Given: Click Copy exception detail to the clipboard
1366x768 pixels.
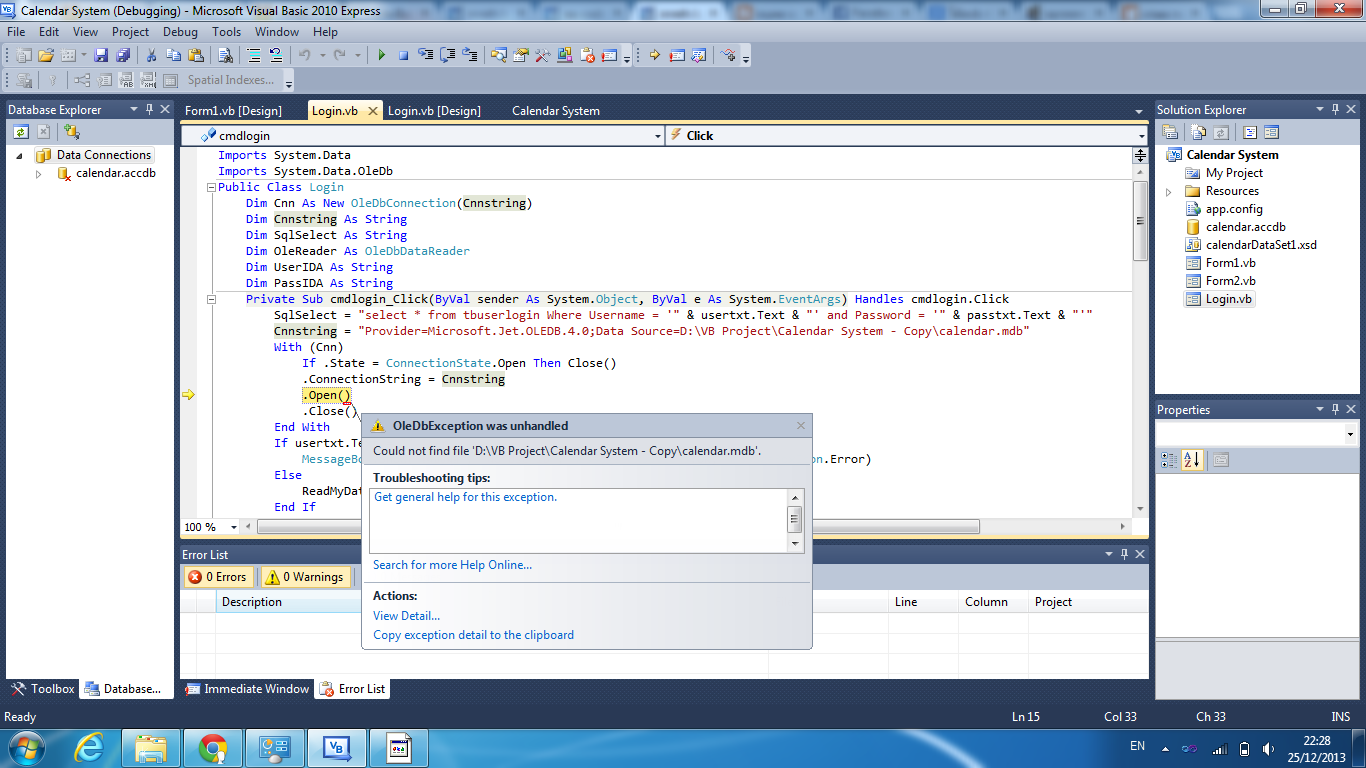Looking at the screenshot, I should tap(473, 635).
